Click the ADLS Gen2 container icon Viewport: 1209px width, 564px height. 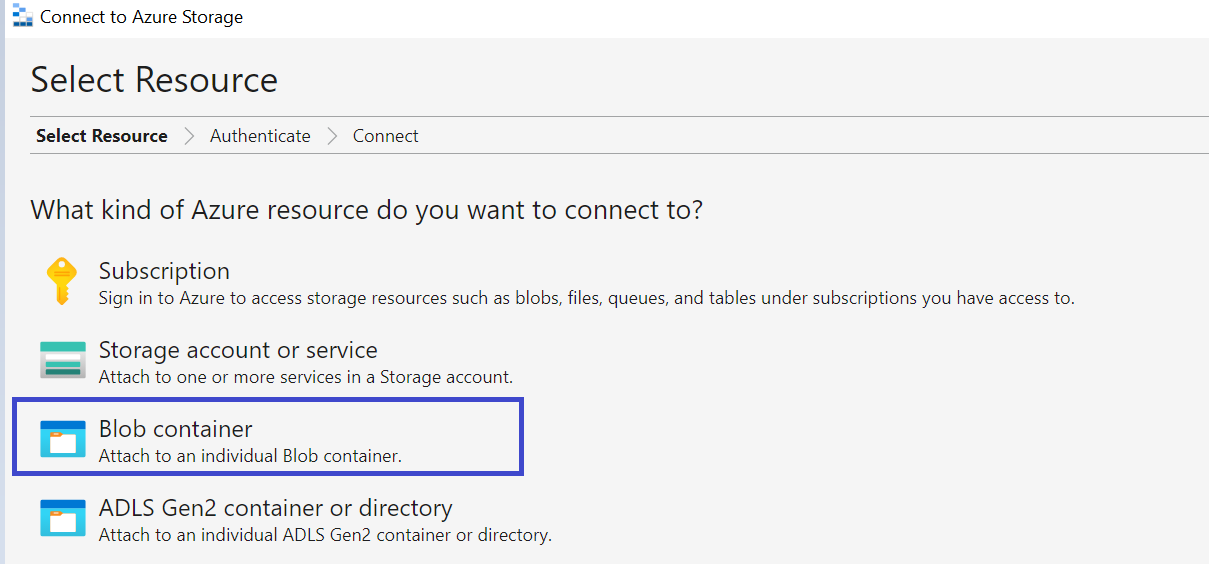[x=63, y=517]
